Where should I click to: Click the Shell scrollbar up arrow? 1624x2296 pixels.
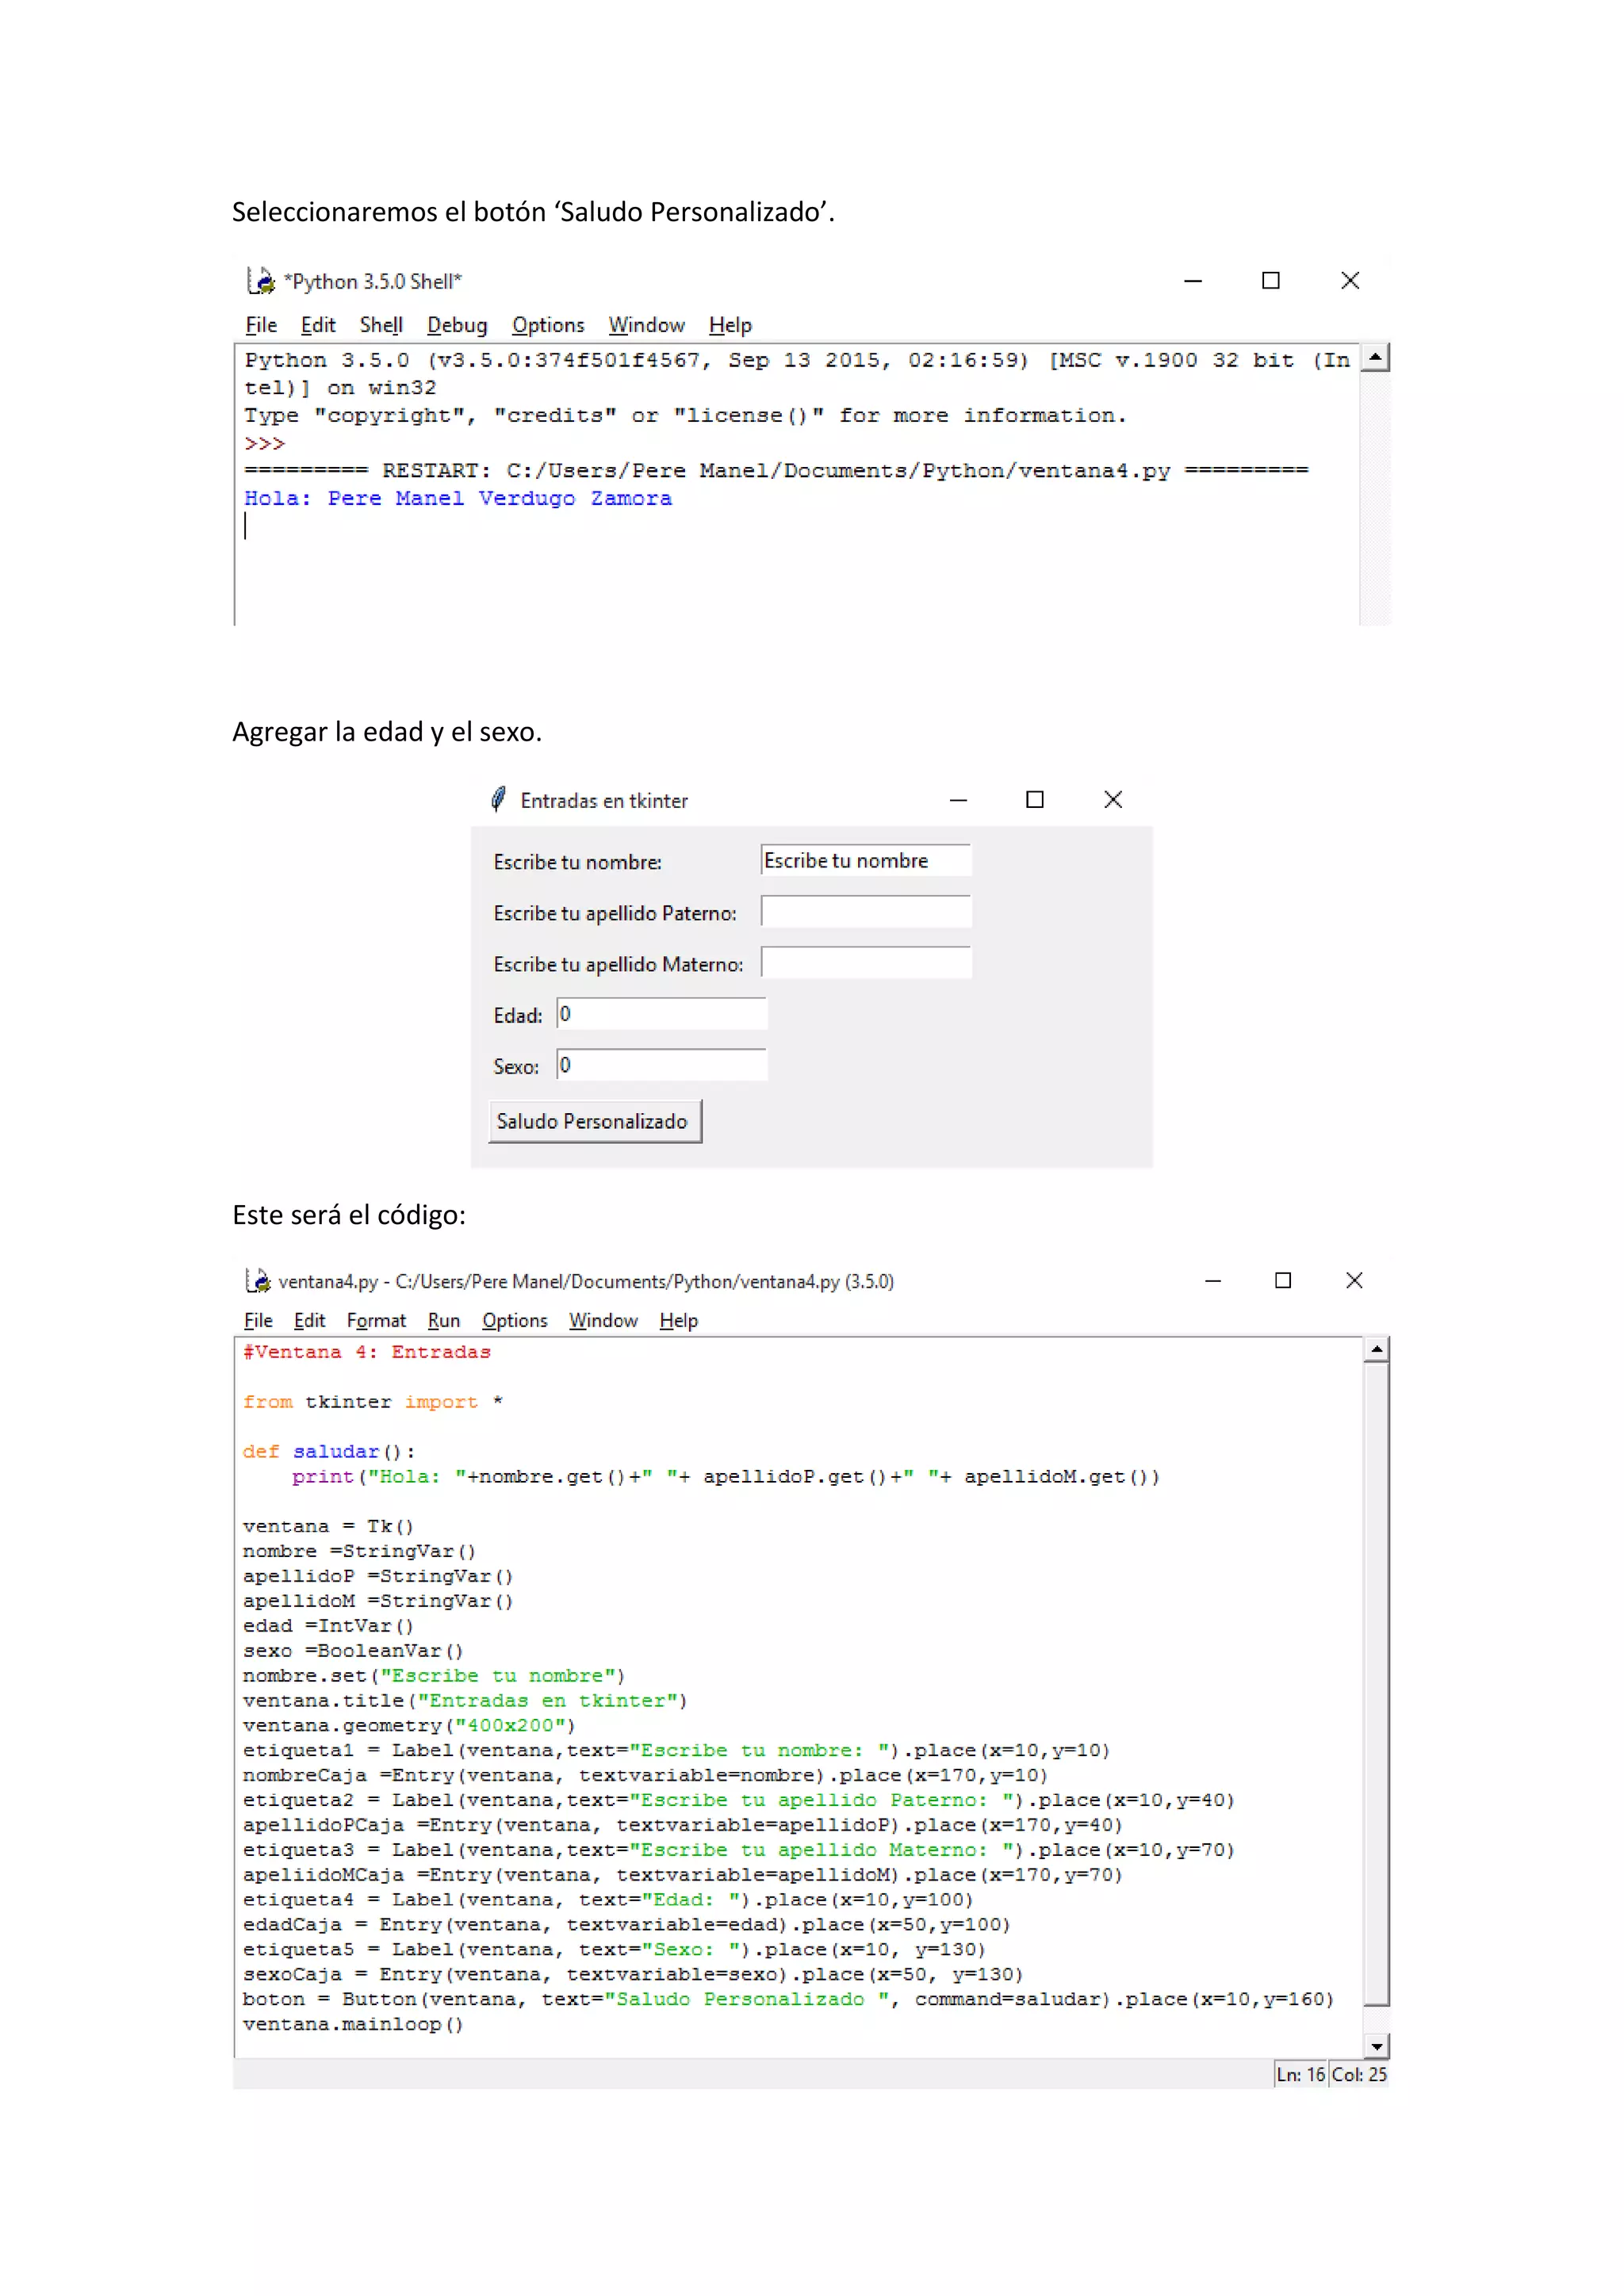[1376, 358]
